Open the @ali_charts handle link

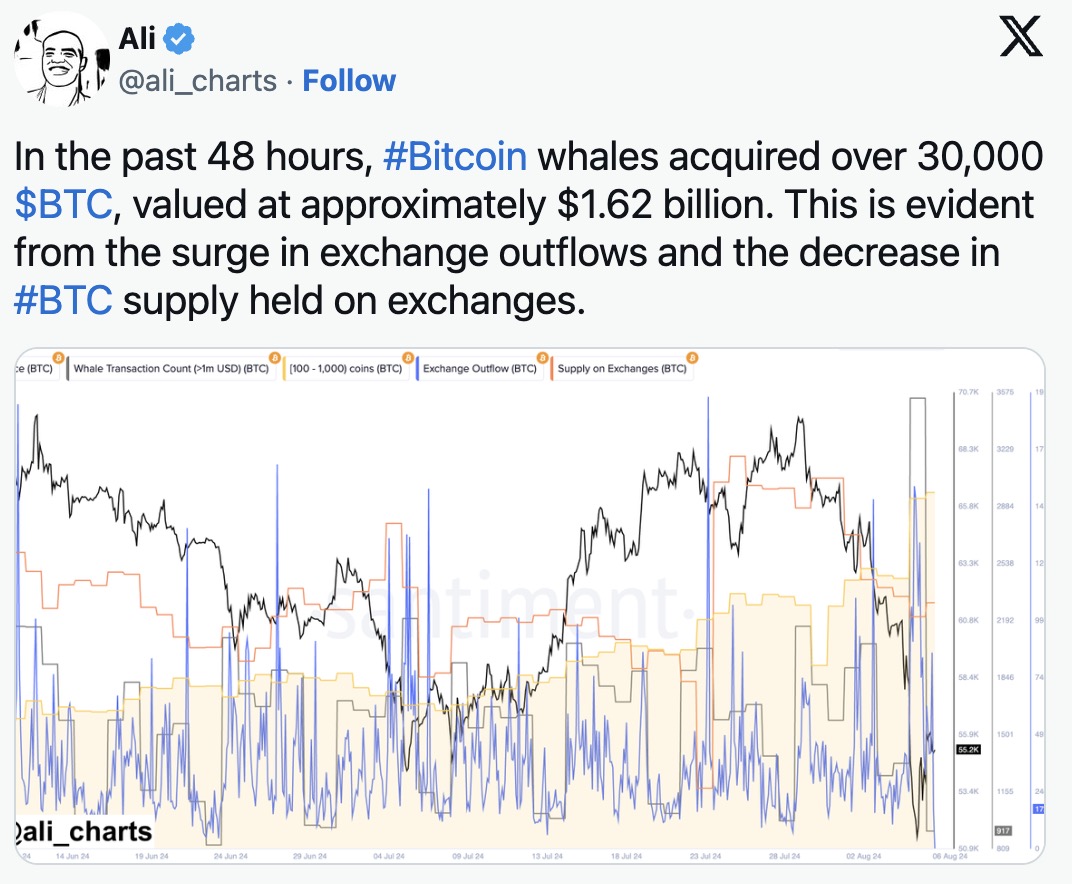(x=198, y=81)
